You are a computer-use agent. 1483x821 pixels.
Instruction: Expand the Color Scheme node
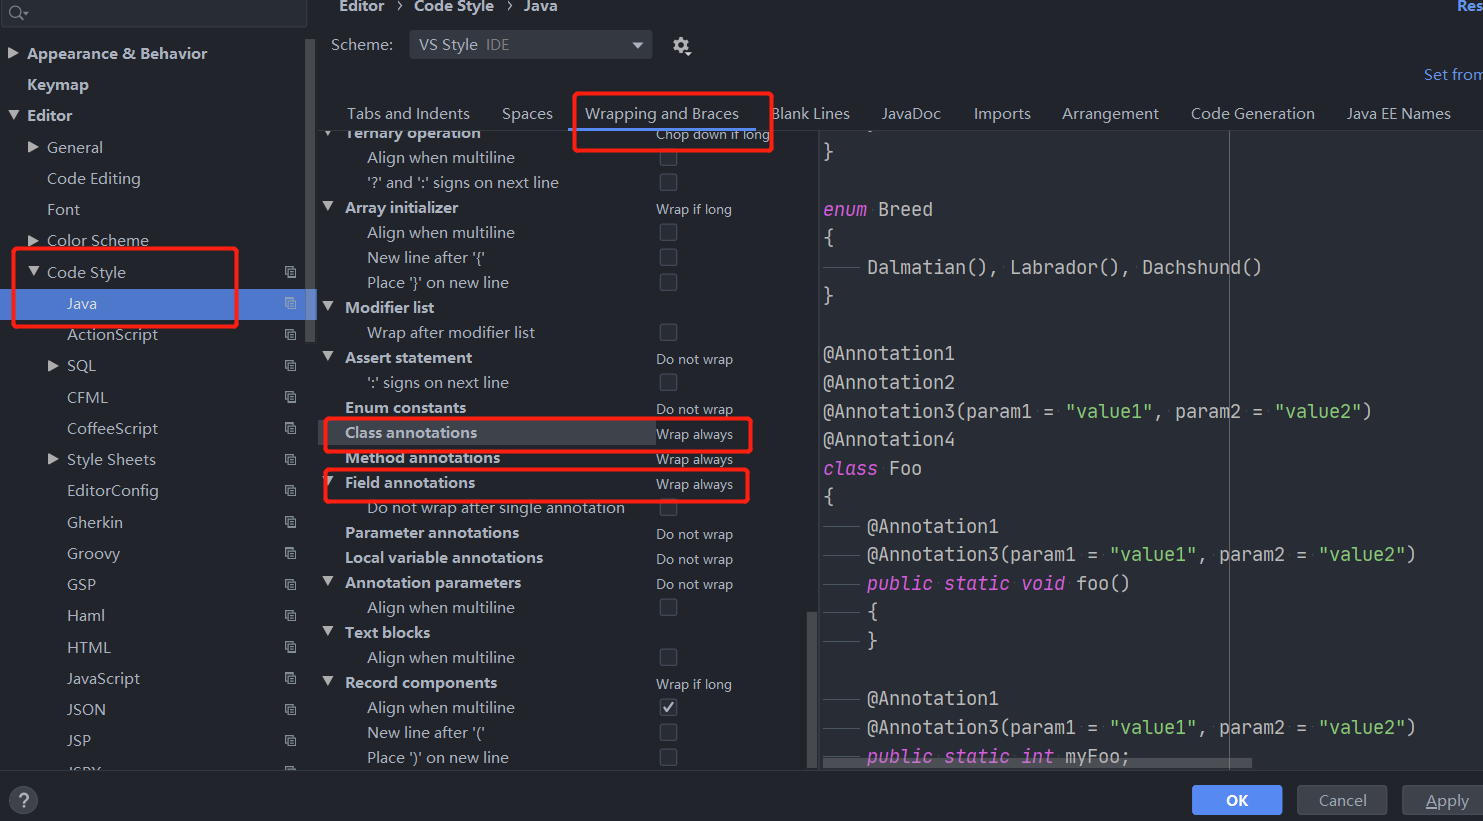[x=33, y=240]
